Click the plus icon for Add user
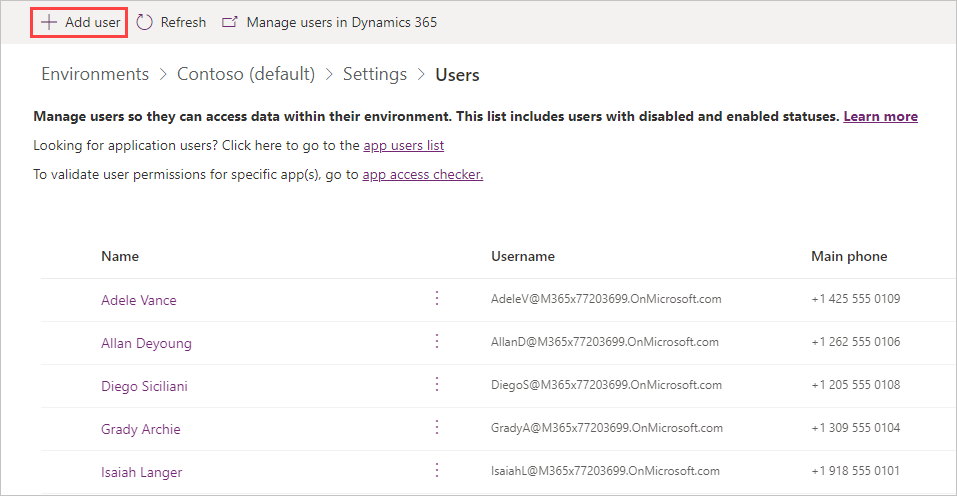 49,23
